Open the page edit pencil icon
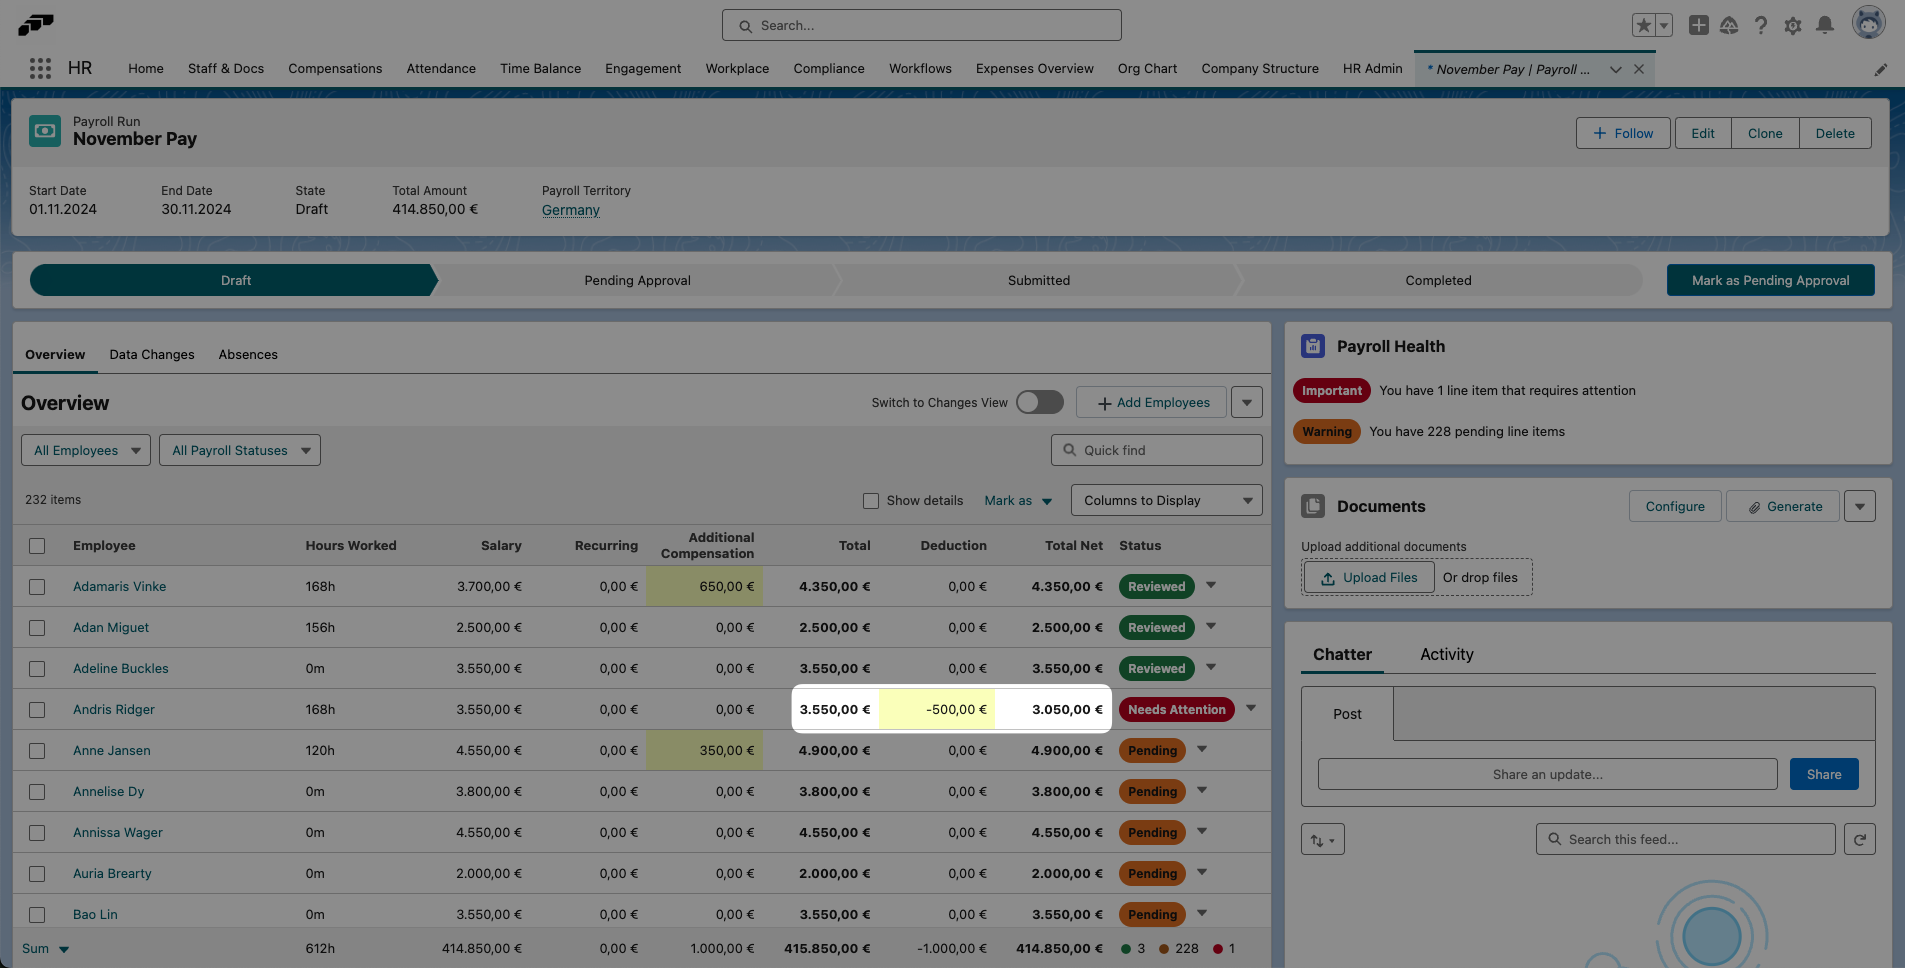 click(1881, 69)
